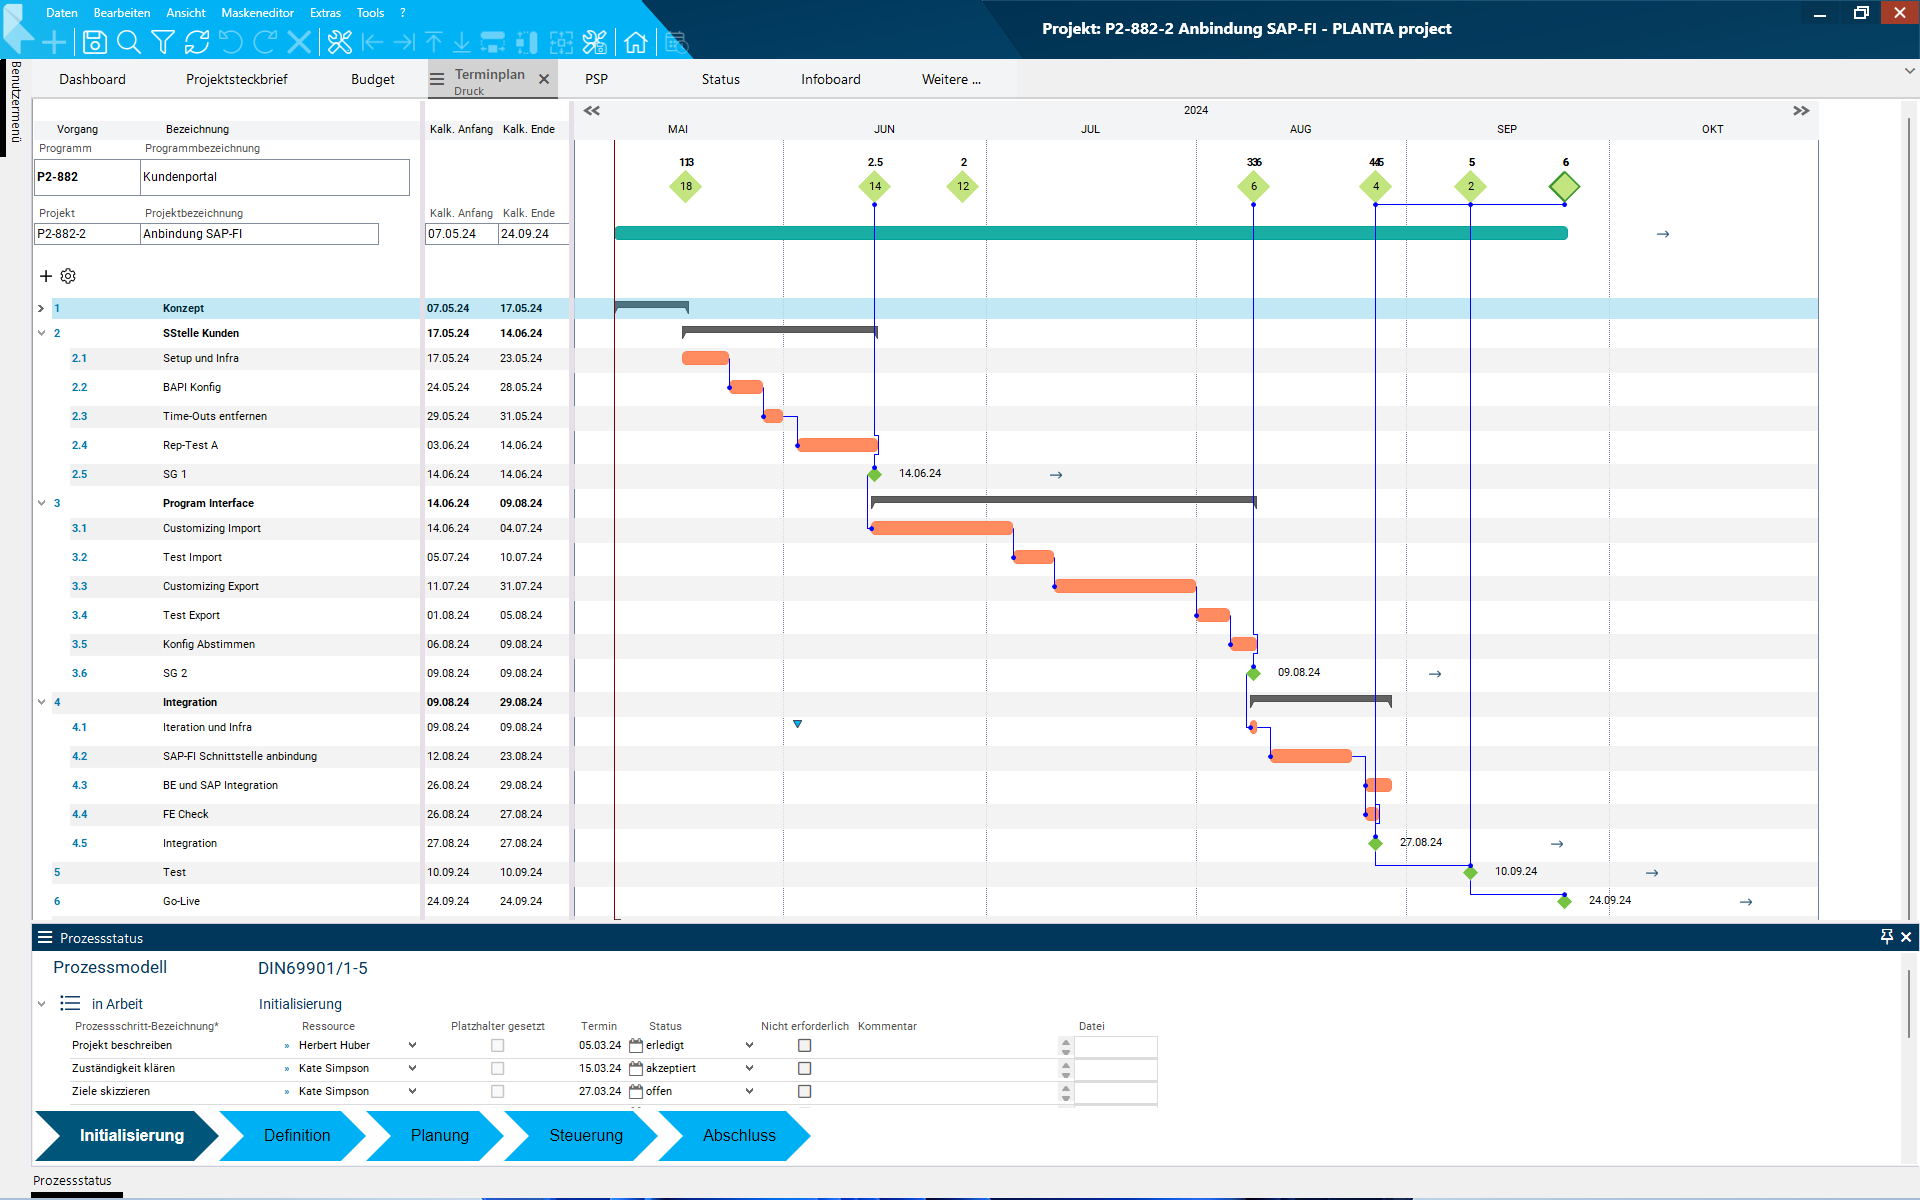
Task: Select the filter funnel icon
Action: [x=162, y=42]
